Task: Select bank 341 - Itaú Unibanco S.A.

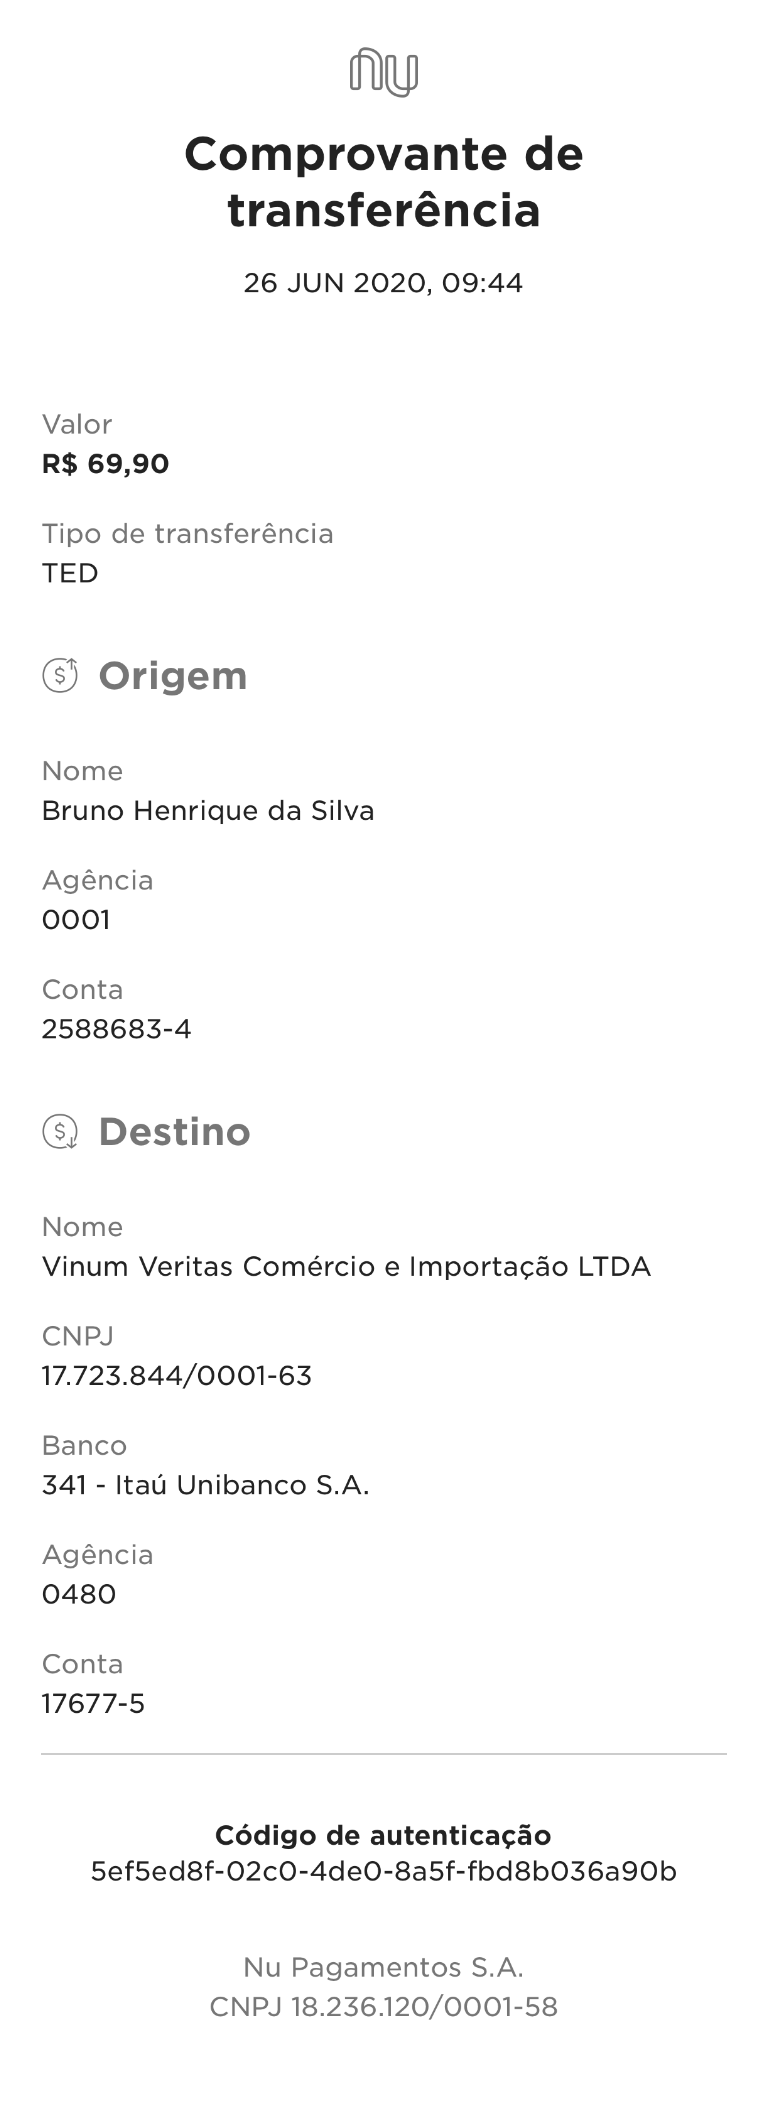Action: coord(205,1485)
